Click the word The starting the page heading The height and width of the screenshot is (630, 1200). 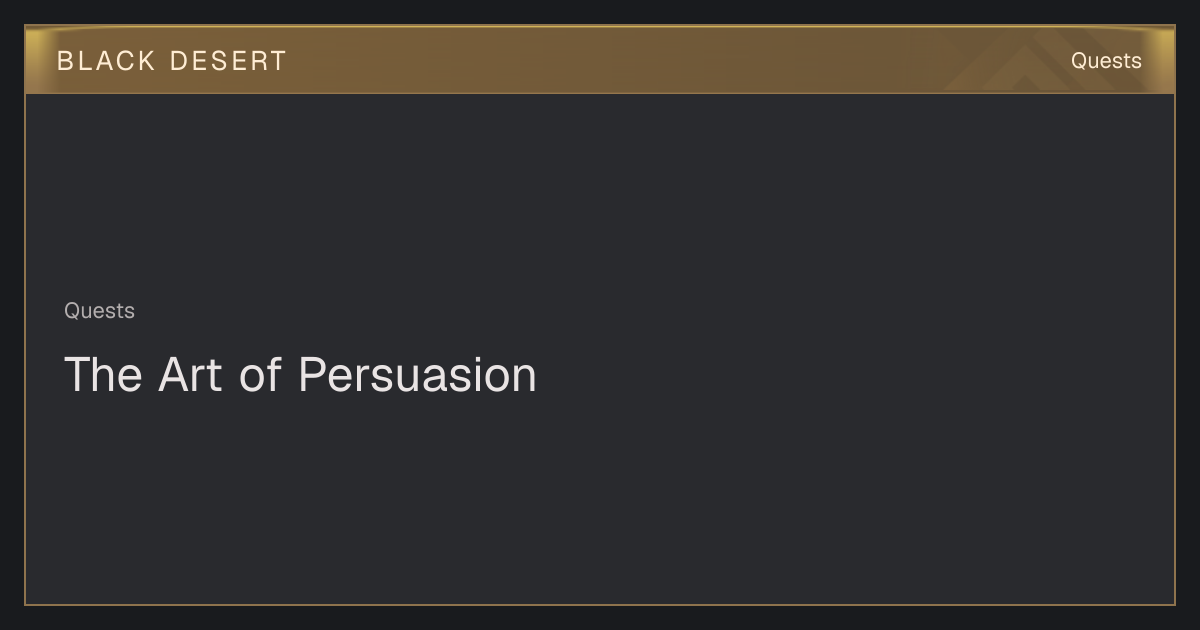pos(103,375)
